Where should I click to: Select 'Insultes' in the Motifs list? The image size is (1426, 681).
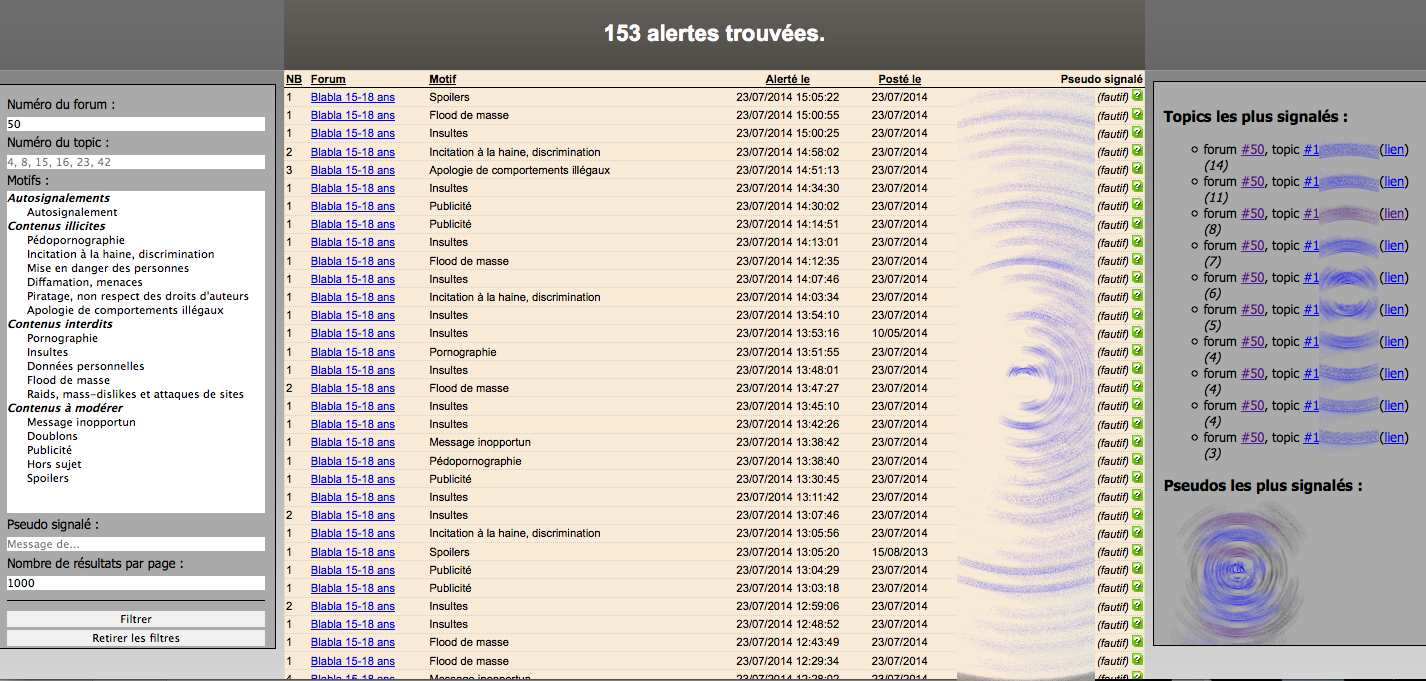pyautogui.click(x=48, y=352)
